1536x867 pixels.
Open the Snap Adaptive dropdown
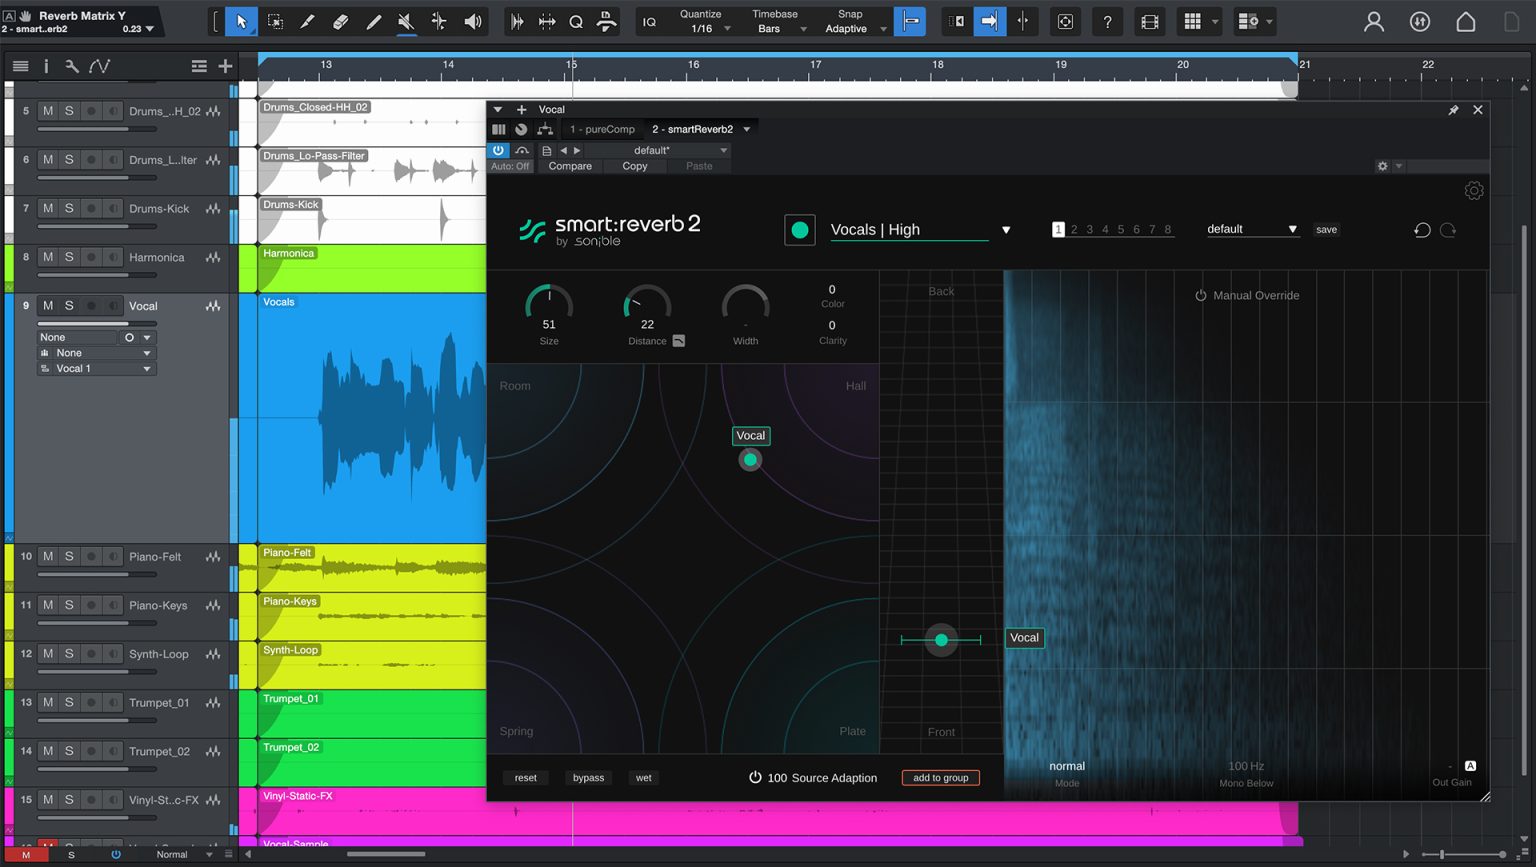(852, 29)
